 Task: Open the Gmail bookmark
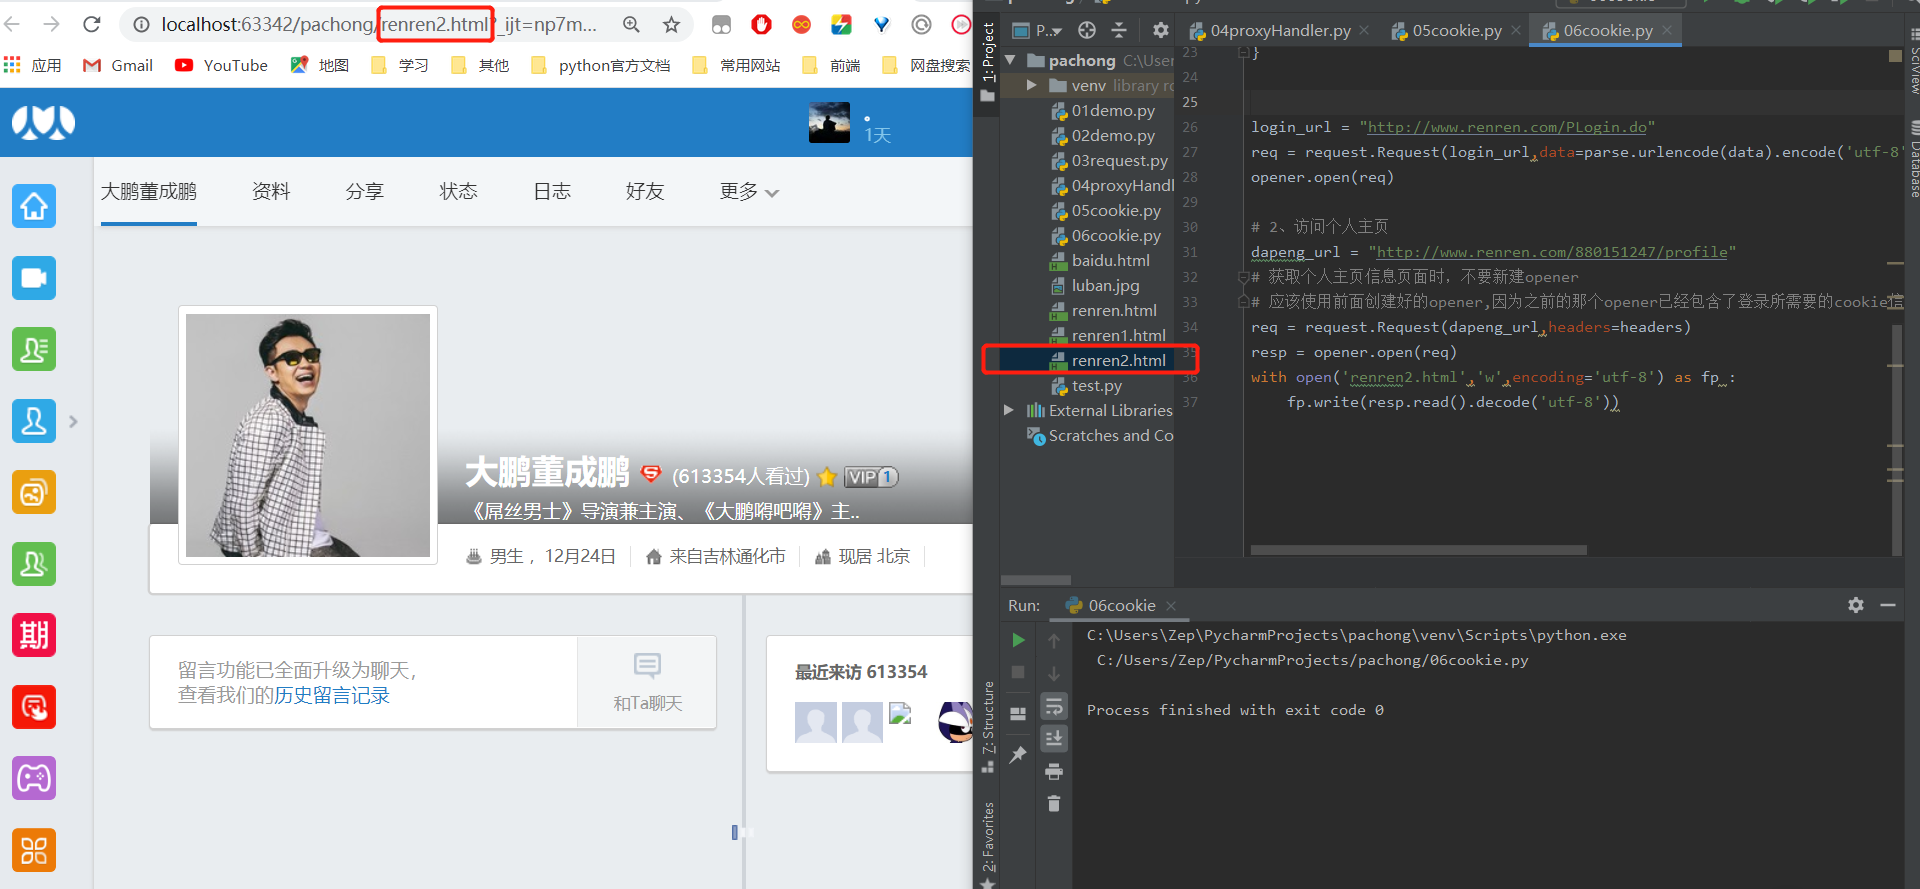[x=118, y=65]
